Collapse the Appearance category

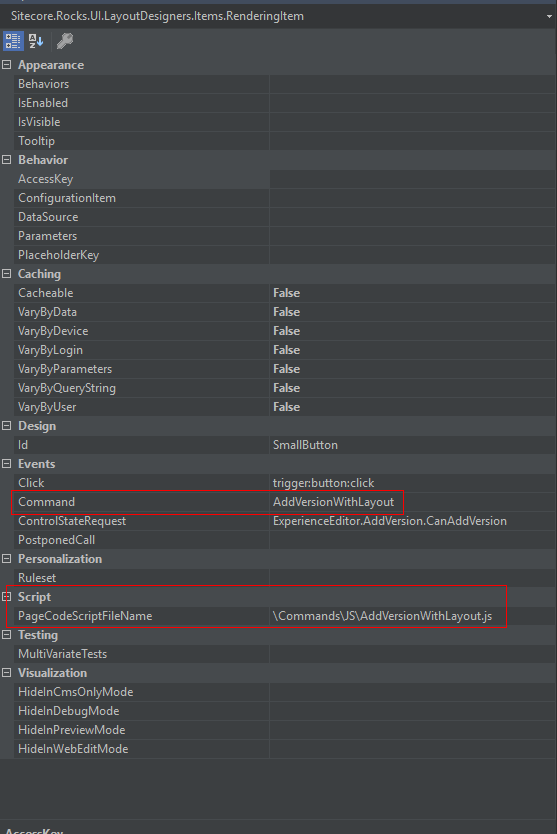coord(6,65)
